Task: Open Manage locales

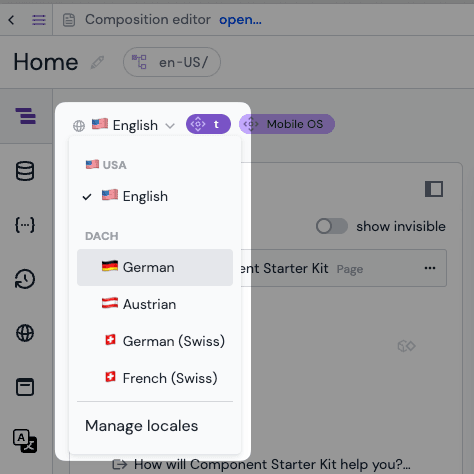Action: coord(142,426)
